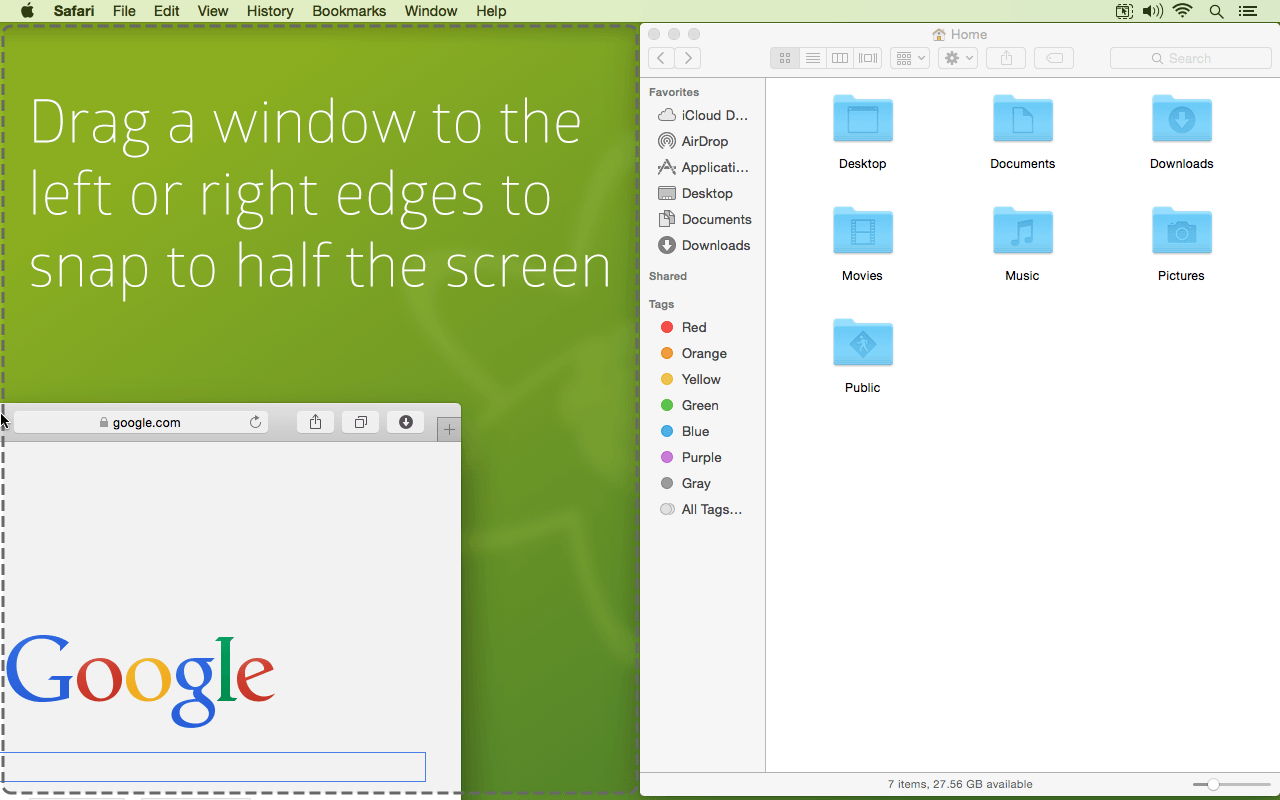Switch Finder to Cover Flow view
The width and height of the screenshot is (1280, 800).
(x=868, y=58)
